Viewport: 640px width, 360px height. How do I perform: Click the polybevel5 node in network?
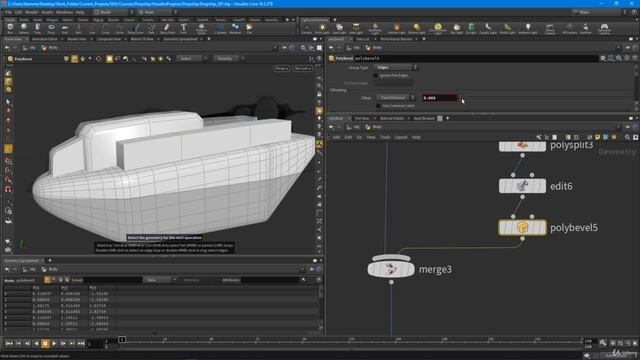[522, 227]
